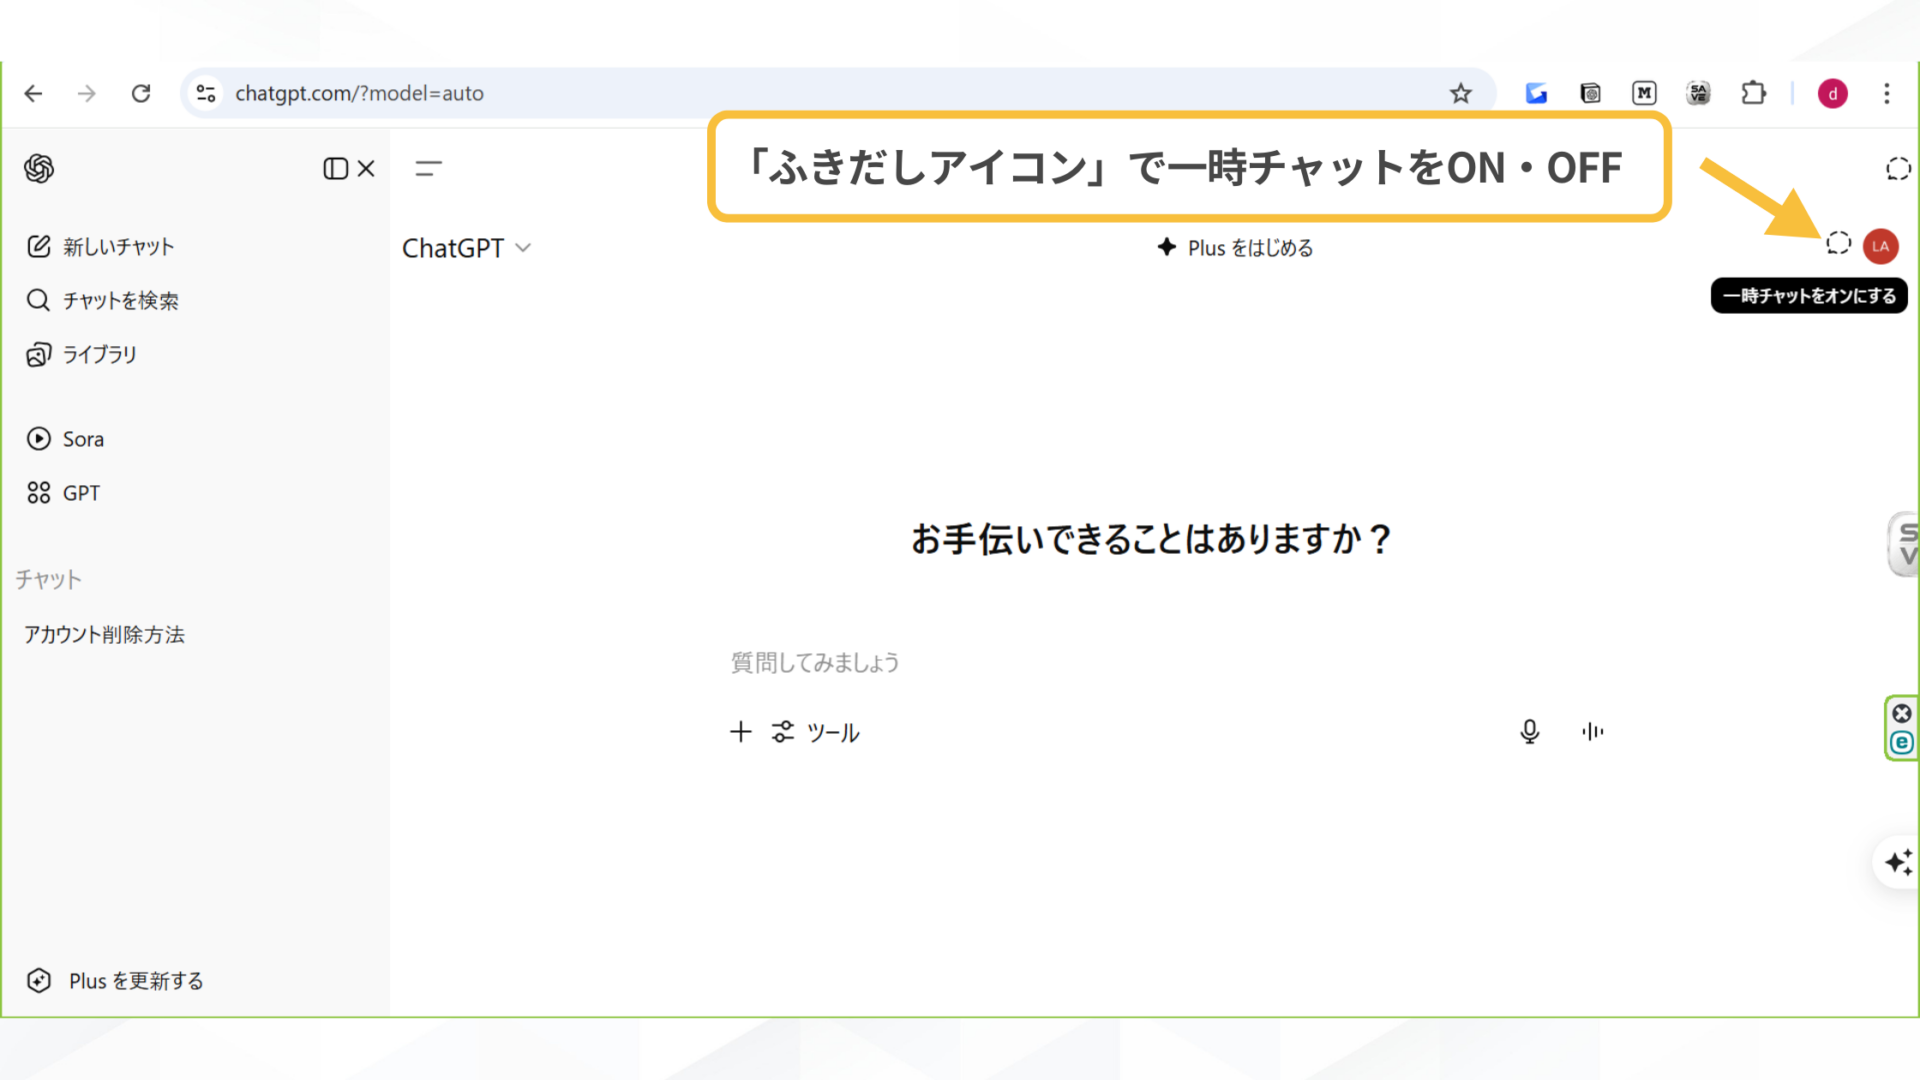Collapse the sidebar using the panel toggle
Screen dimensions: 1920x1080
pos(337,168)
